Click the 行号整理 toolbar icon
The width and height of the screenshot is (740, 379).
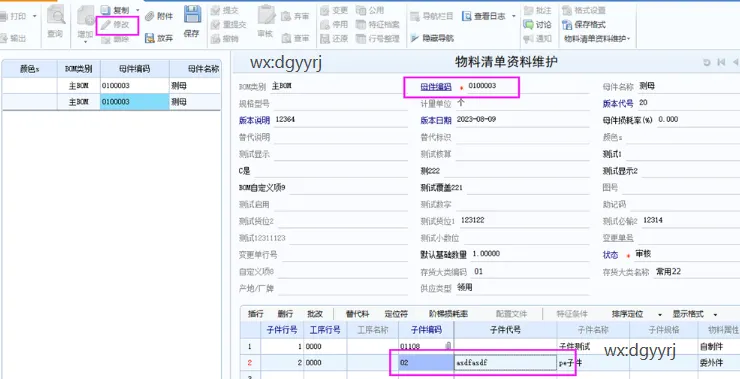click(361, 39)
